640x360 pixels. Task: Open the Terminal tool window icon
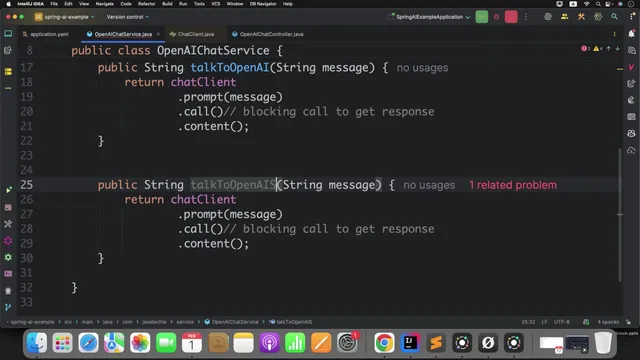coord(8,273)
